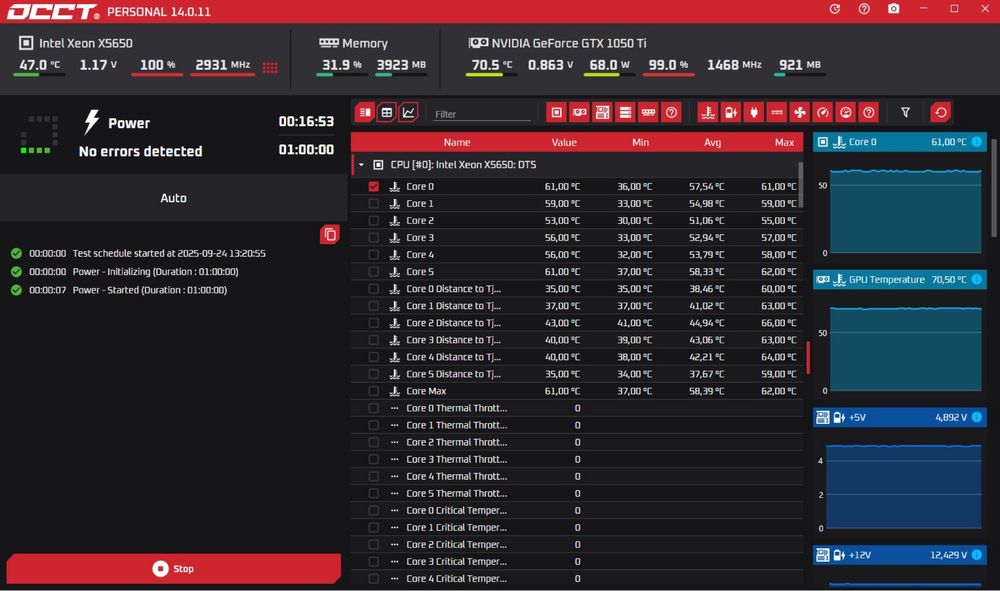
Task: Sort by the Min column header
Action: pos(640,142)
